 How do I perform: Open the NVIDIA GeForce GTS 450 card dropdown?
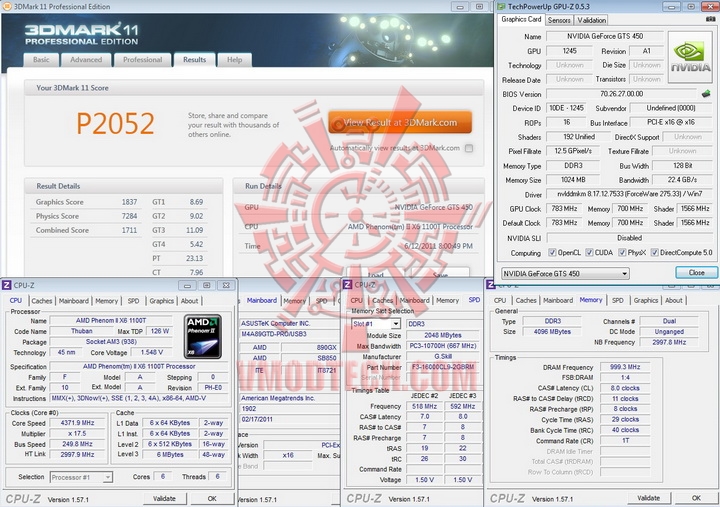pyautogui.click(x=565, y=274)
